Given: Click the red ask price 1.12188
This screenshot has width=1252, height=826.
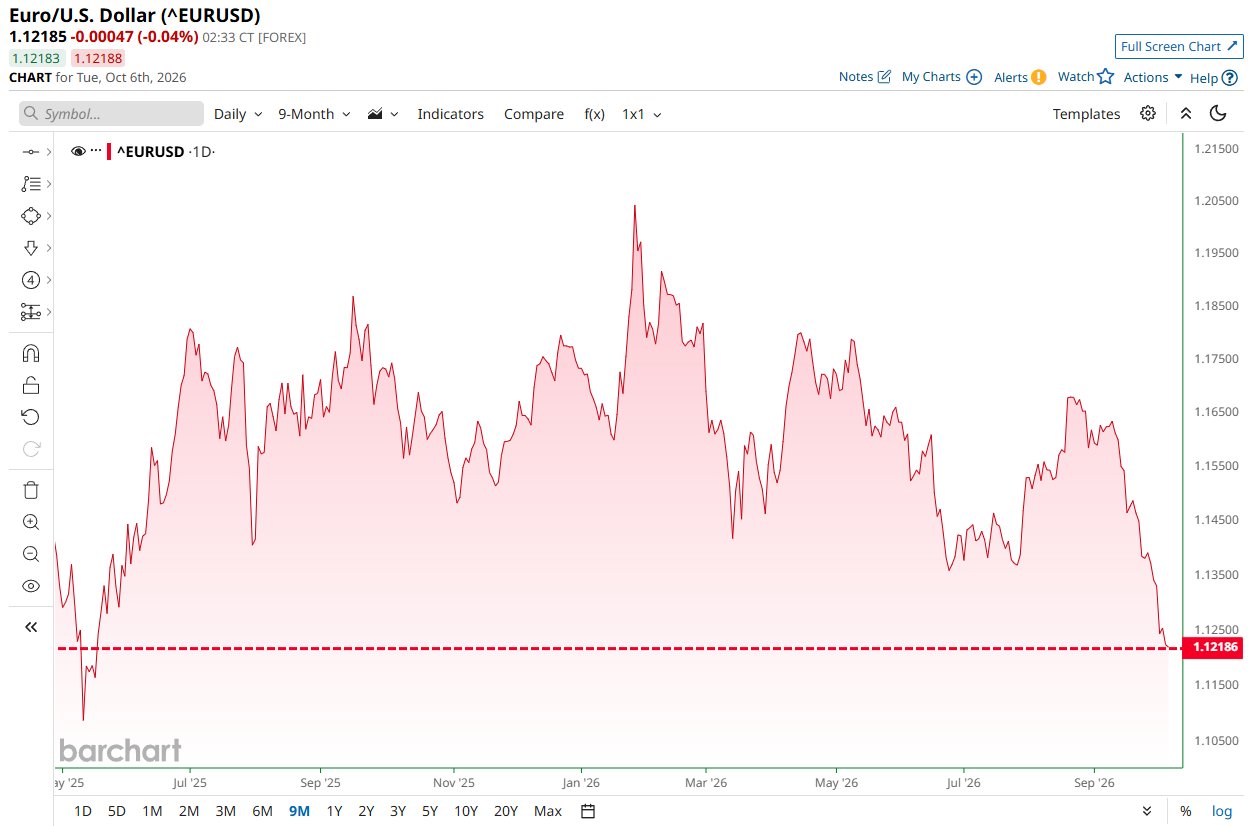Looking at the screenshot, I should click(x=97, y=58).
